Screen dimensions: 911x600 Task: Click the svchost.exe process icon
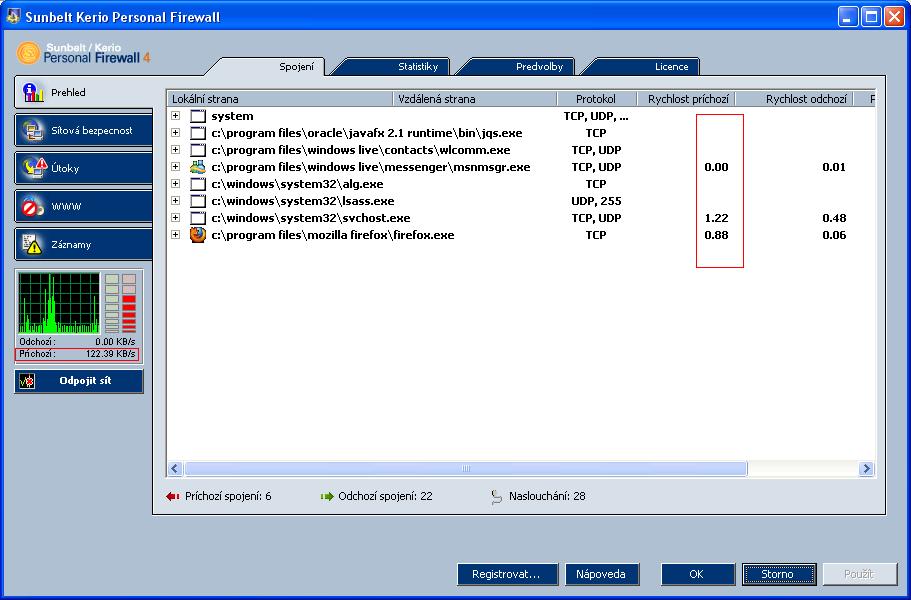pos(198,218)
